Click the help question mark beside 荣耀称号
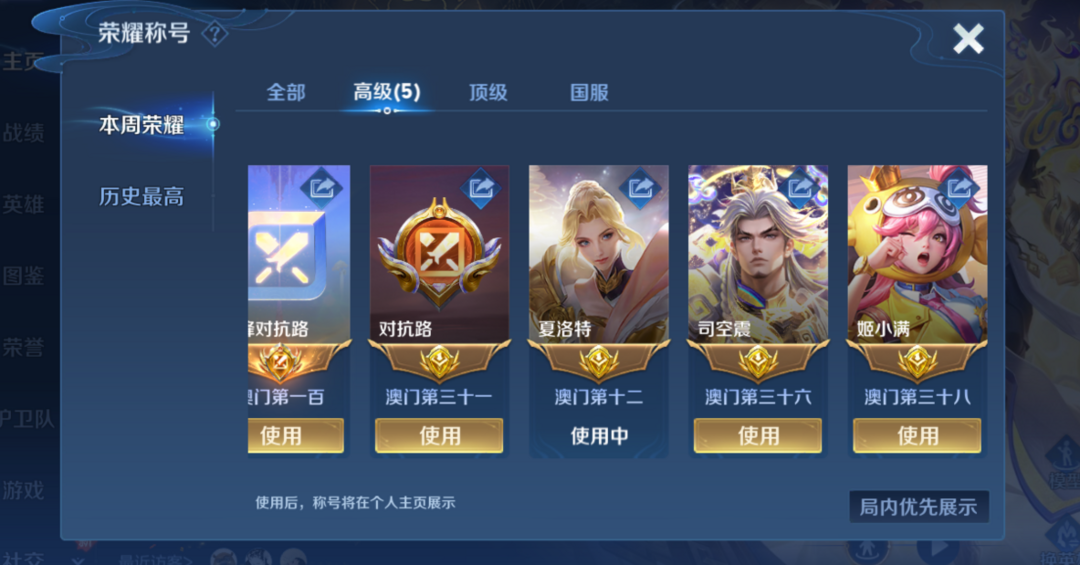Image resolution: width=1080 pixels, height=565 pixels. click(215, 33)
